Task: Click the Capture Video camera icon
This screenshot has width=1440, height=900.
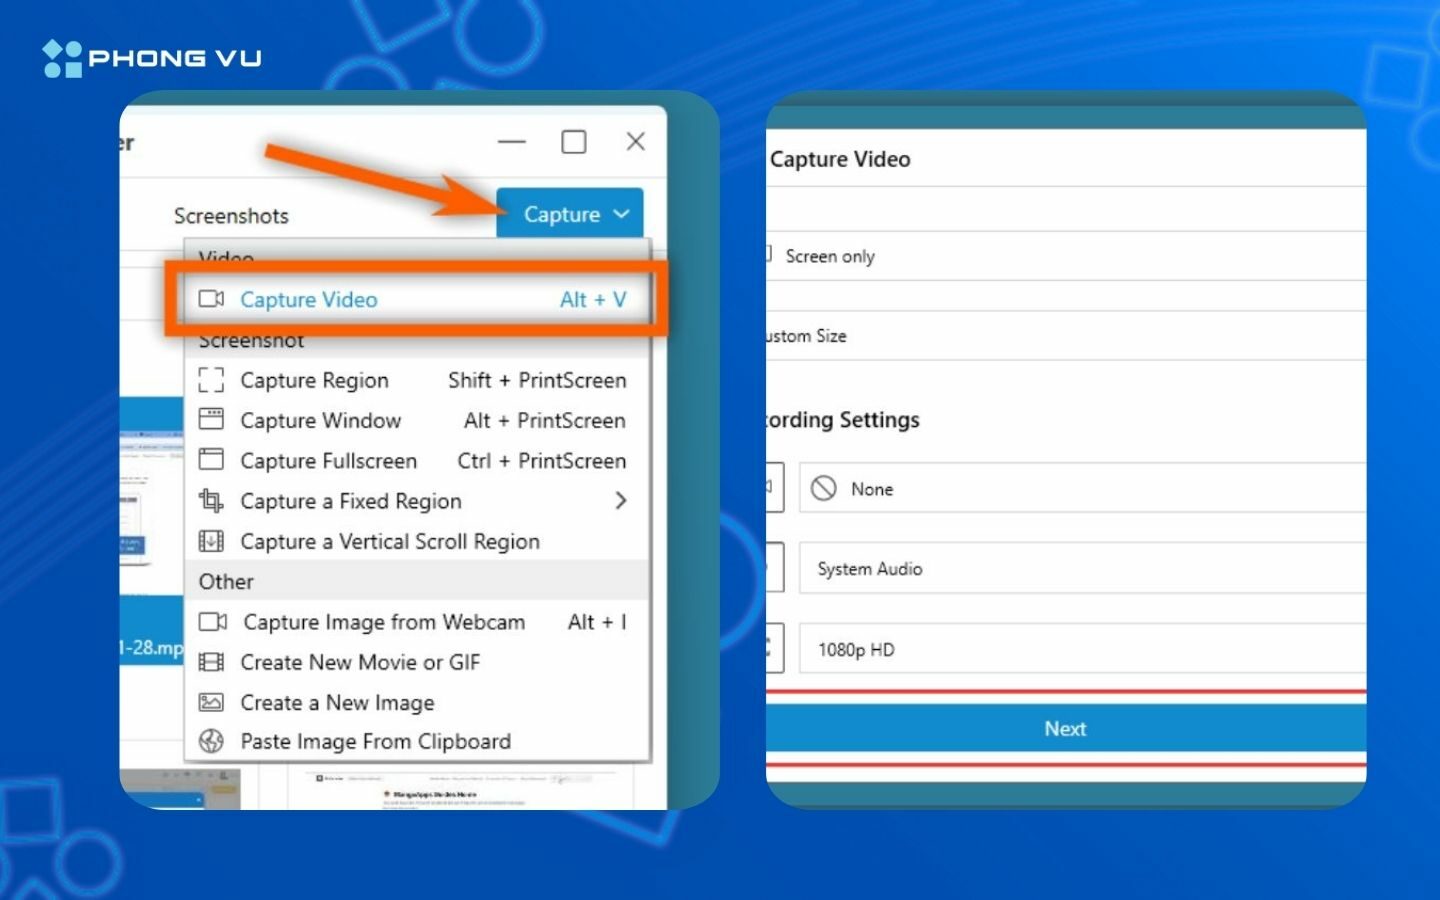Action: pyautogui.click(x=211, y=299)
